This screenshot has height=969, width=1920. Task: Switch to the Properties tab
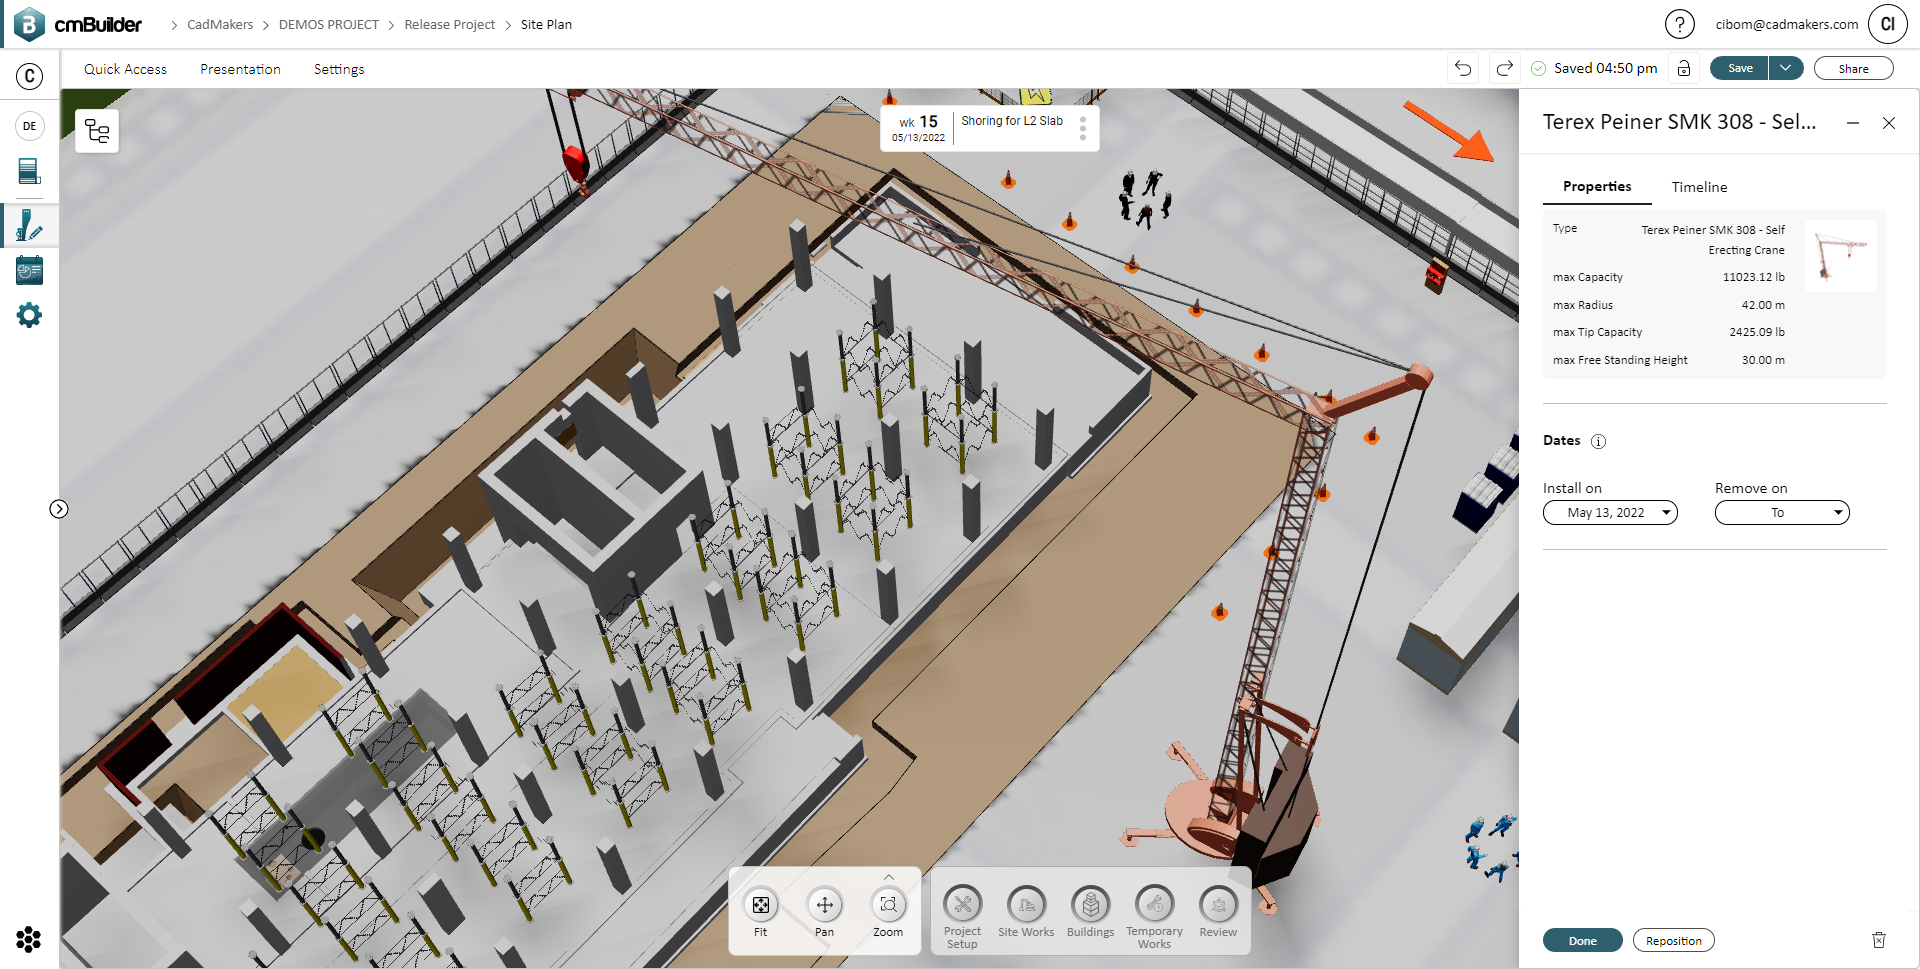(x=1597, y=187)
